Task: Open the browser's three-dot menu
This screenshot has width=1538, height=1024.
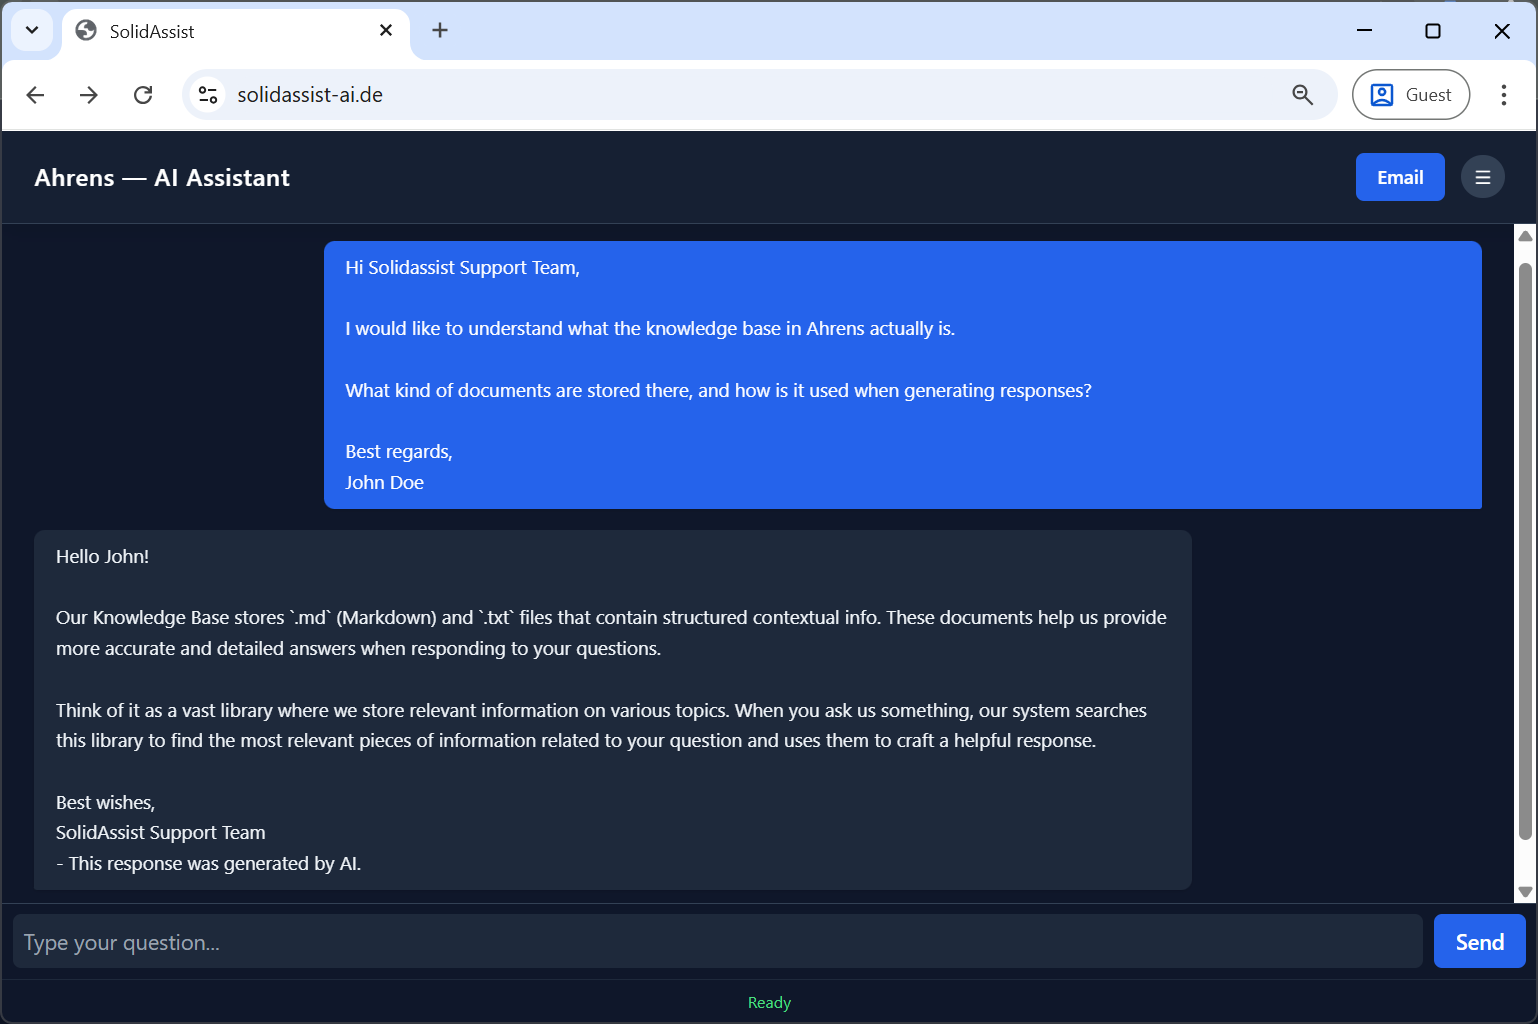Action: click(x=1504, y=94)
